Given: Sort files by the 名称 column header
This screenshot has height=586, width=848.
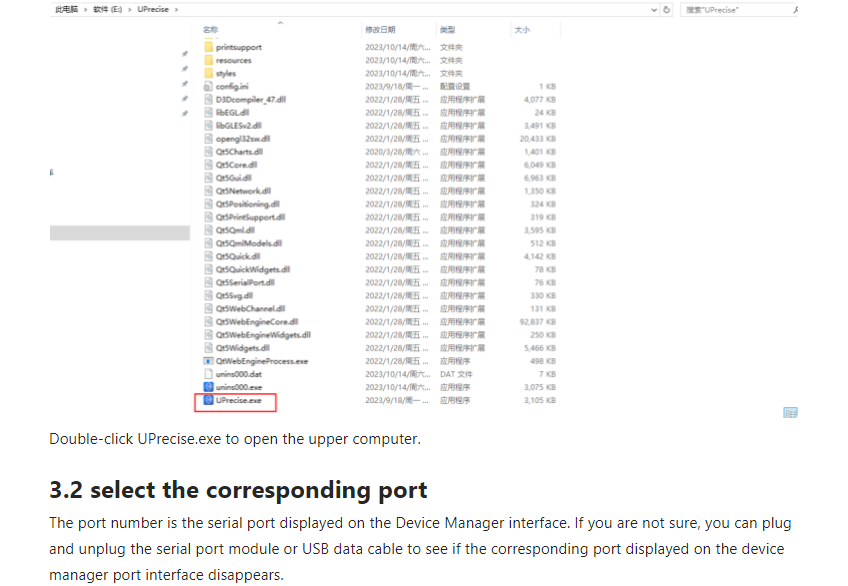Looking at the screenshot, I should click(210, 30).
